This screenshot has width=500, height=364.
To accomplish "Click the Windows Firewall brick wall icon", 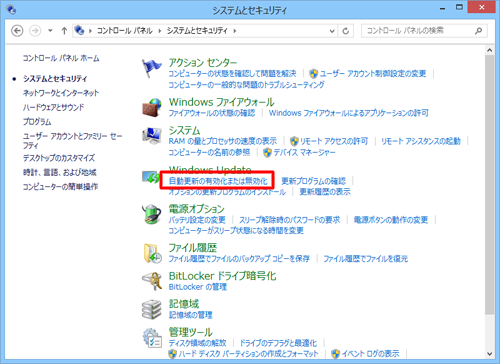I will click(x=152, y=107).
